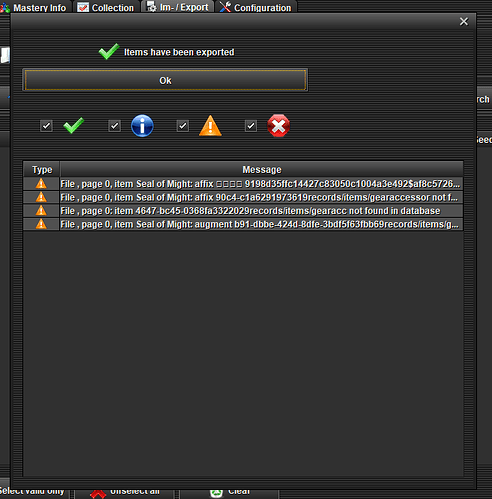Uncheck the info messages checkbox

tap(115, 126)
